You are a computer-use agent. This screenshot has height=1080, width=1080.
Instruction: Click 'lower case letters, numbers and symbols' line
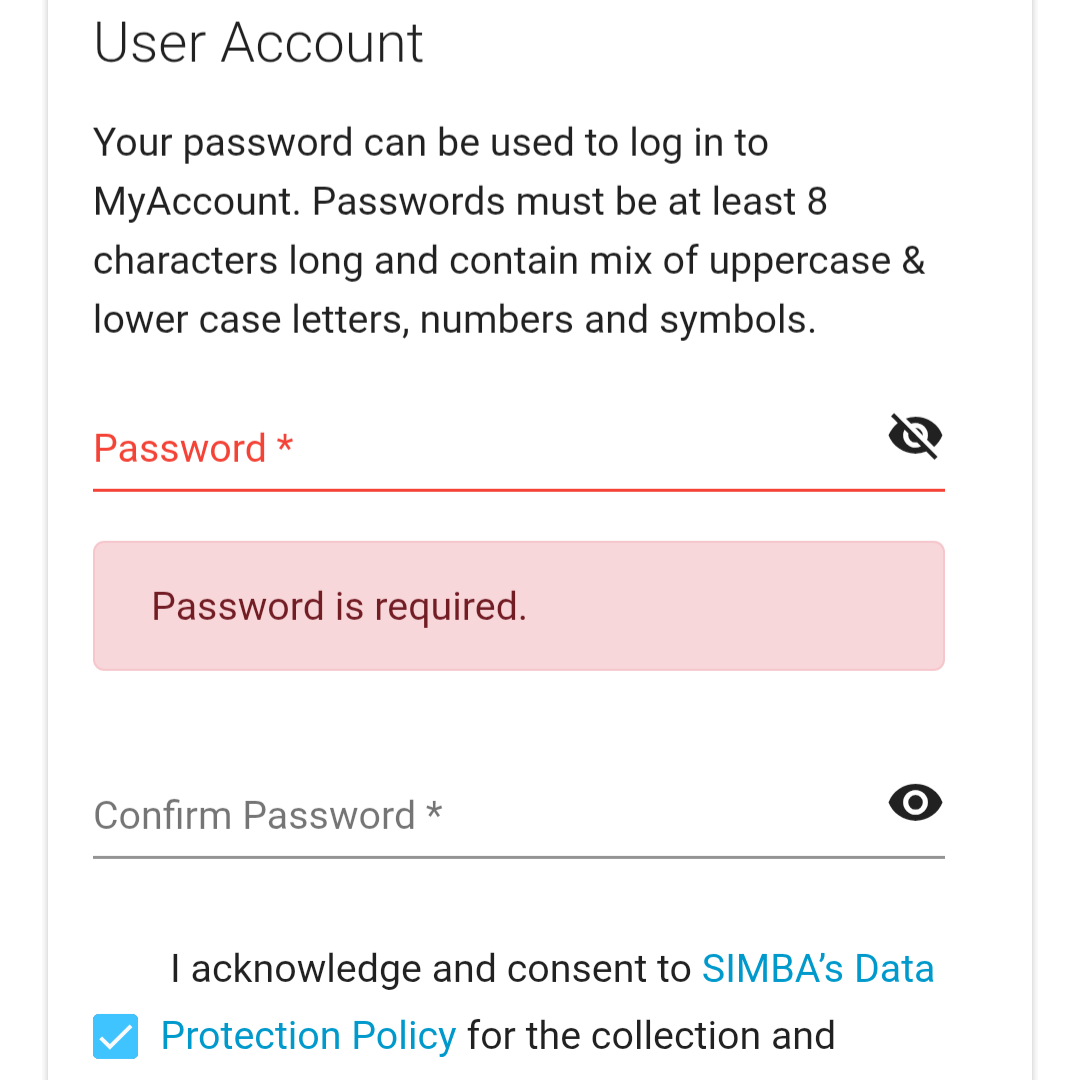454,320
